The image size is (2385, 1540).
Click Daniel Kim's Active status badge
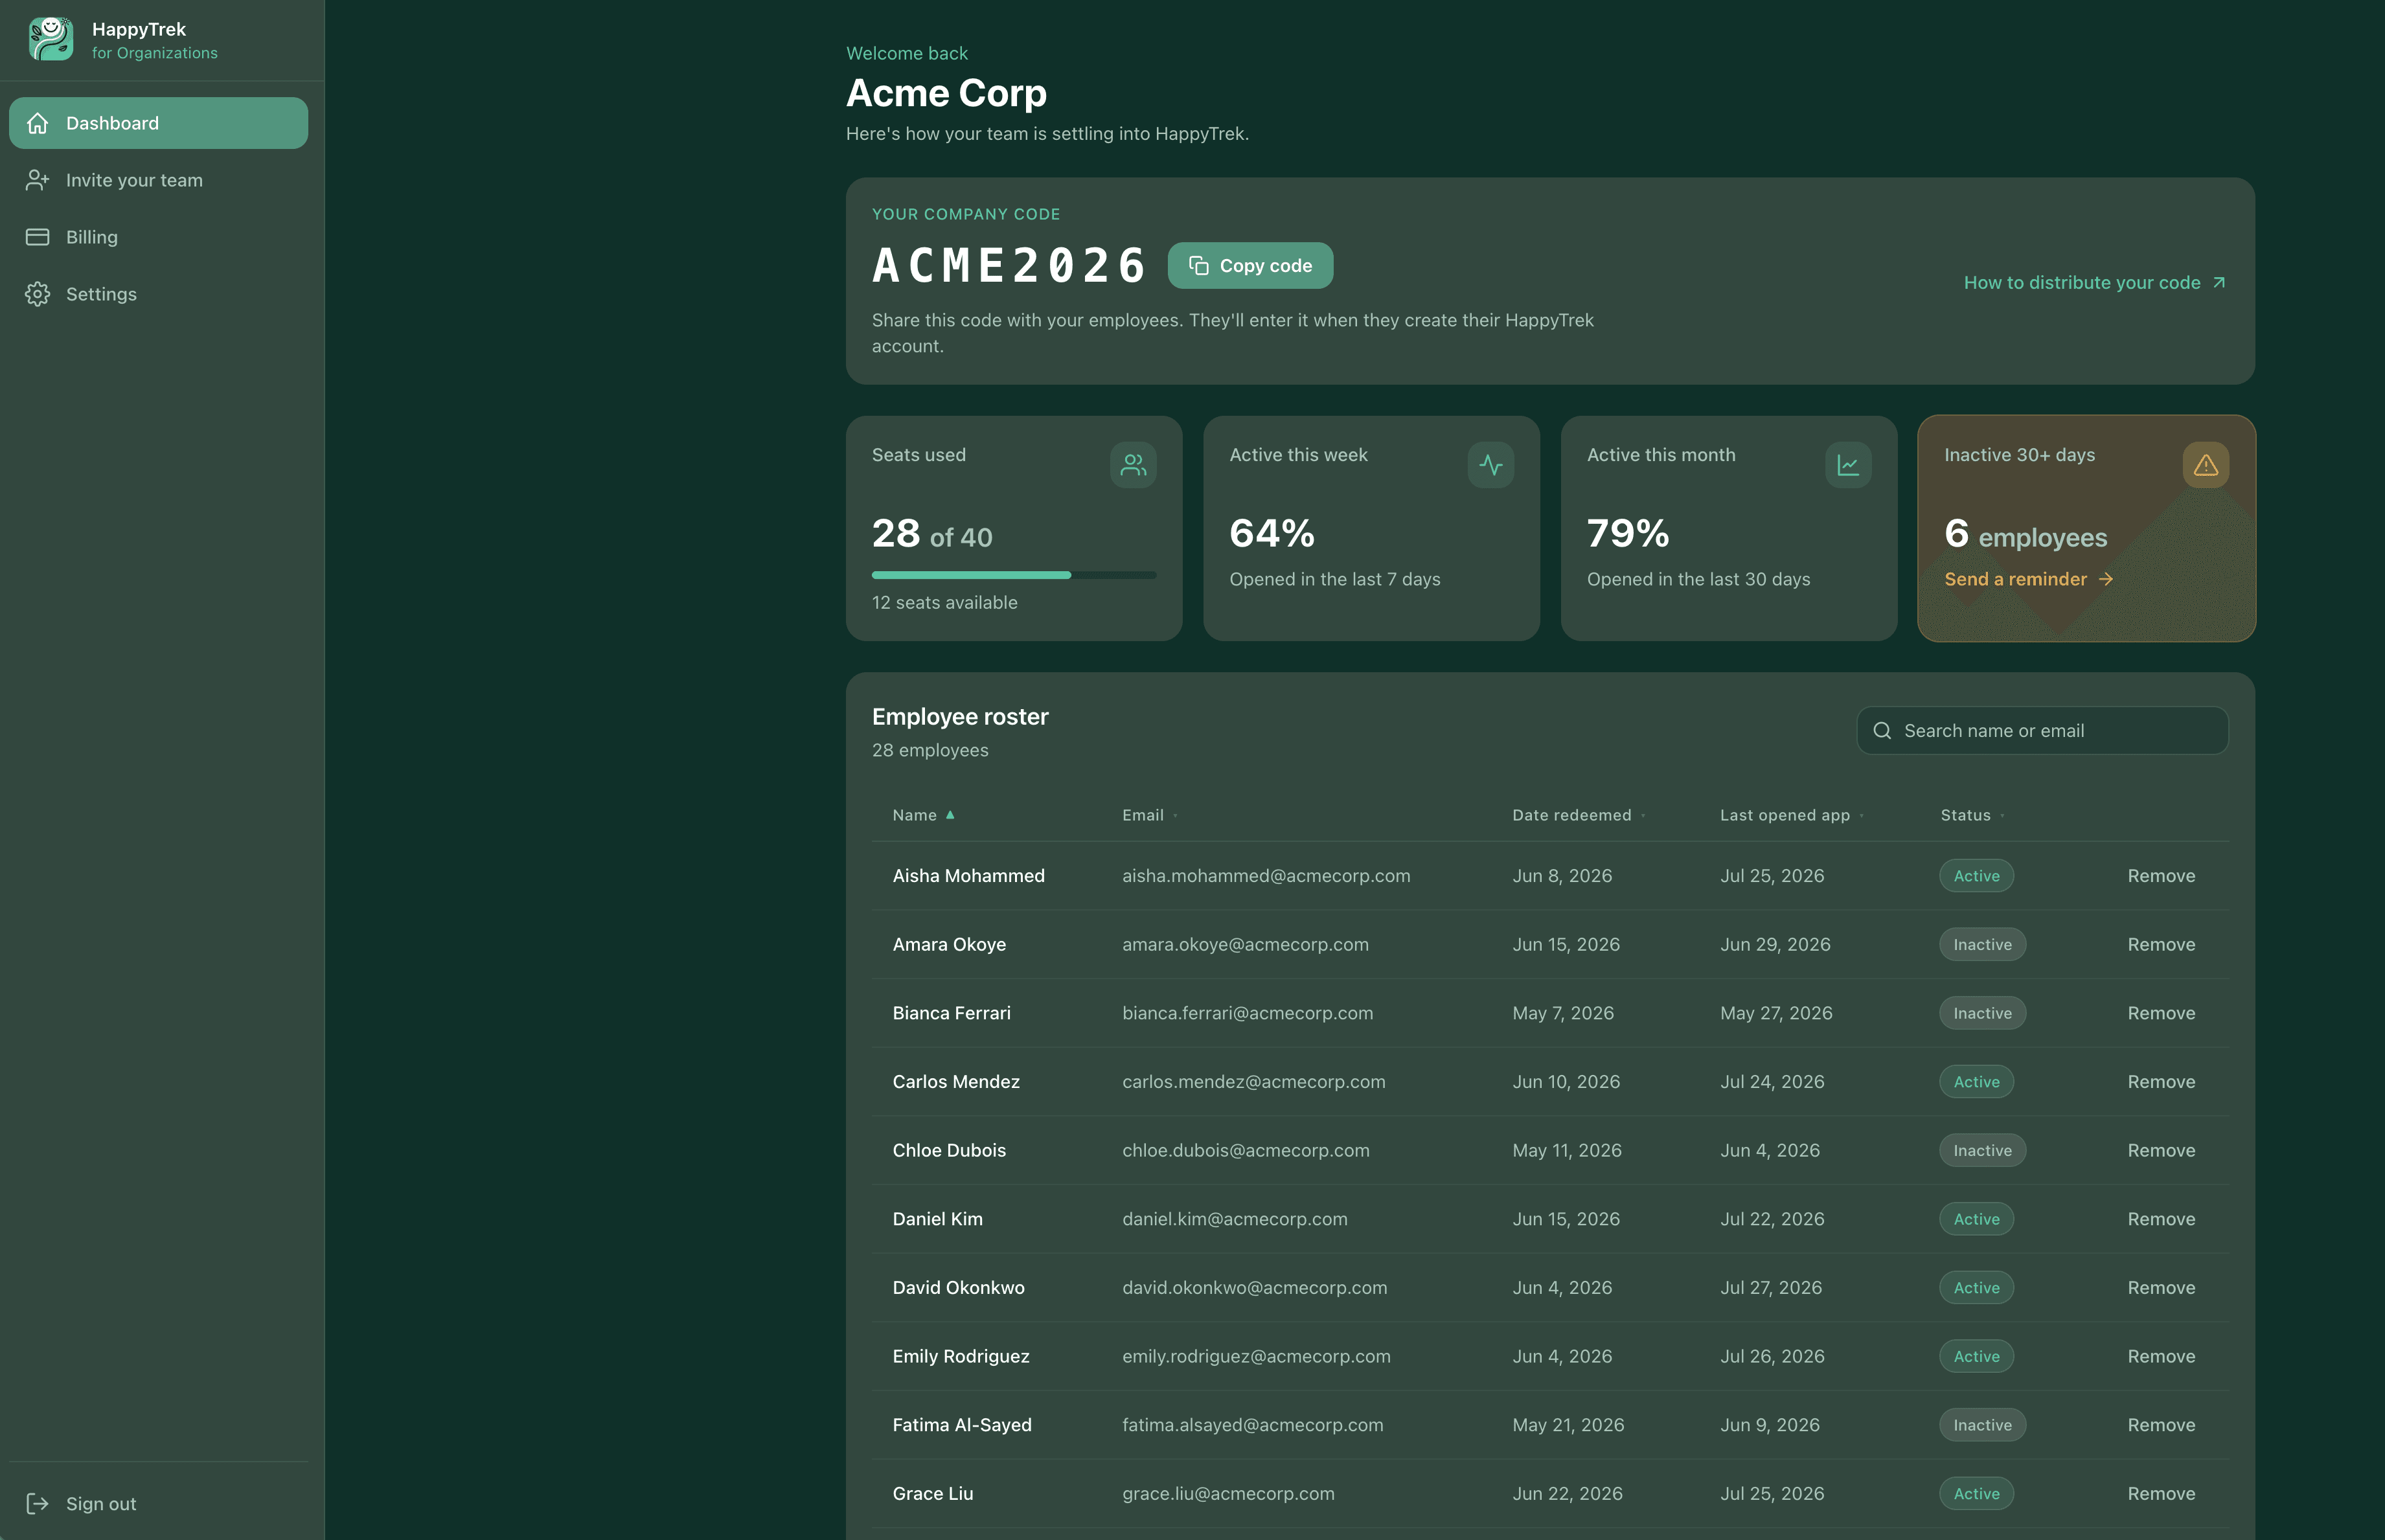click(1976, 1219)
